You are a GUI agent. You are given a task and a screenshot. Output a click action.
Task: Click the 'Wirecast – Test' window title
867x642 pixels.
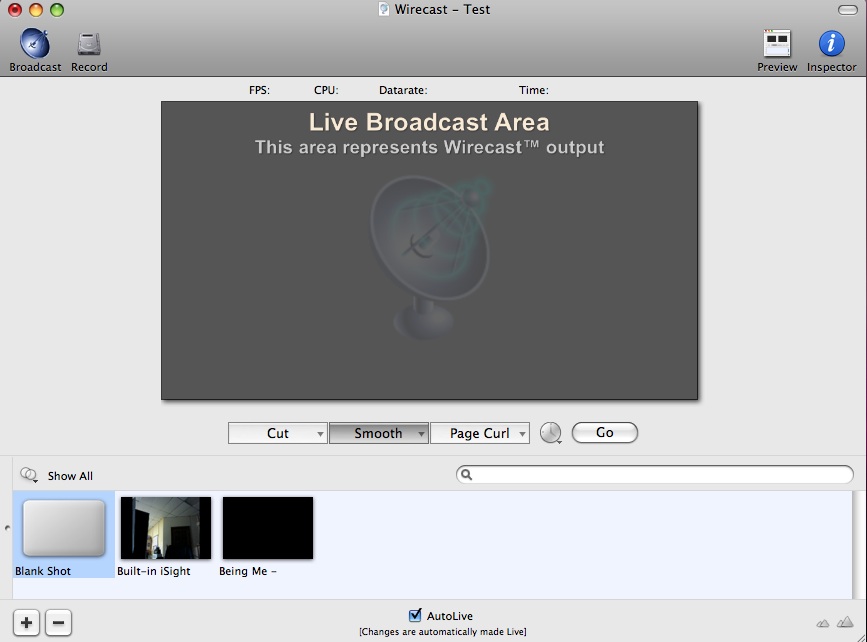pos(442,9)
